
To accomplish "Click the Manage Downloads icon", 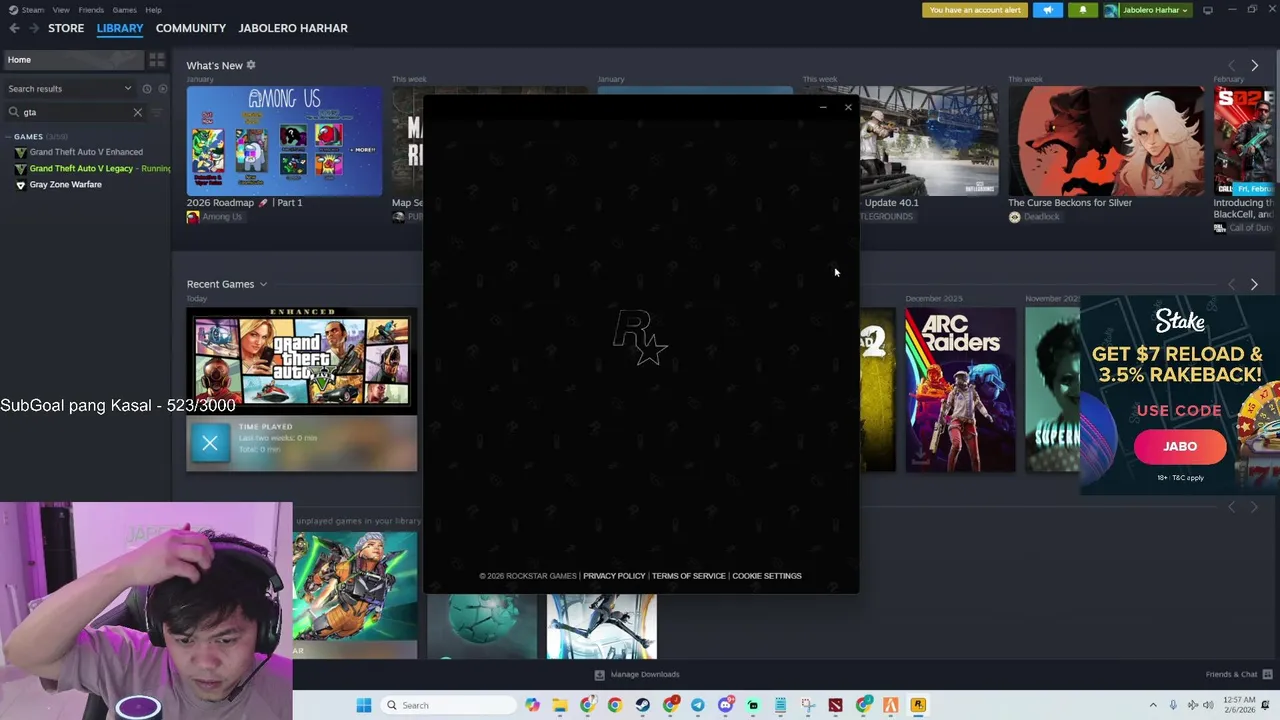I will point(600,674).
